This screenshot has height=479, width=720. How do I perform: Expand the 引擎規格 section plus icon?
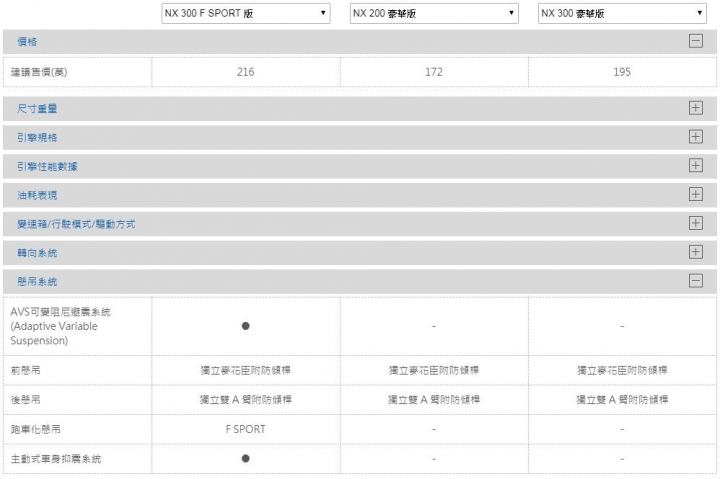pos(696,137)
